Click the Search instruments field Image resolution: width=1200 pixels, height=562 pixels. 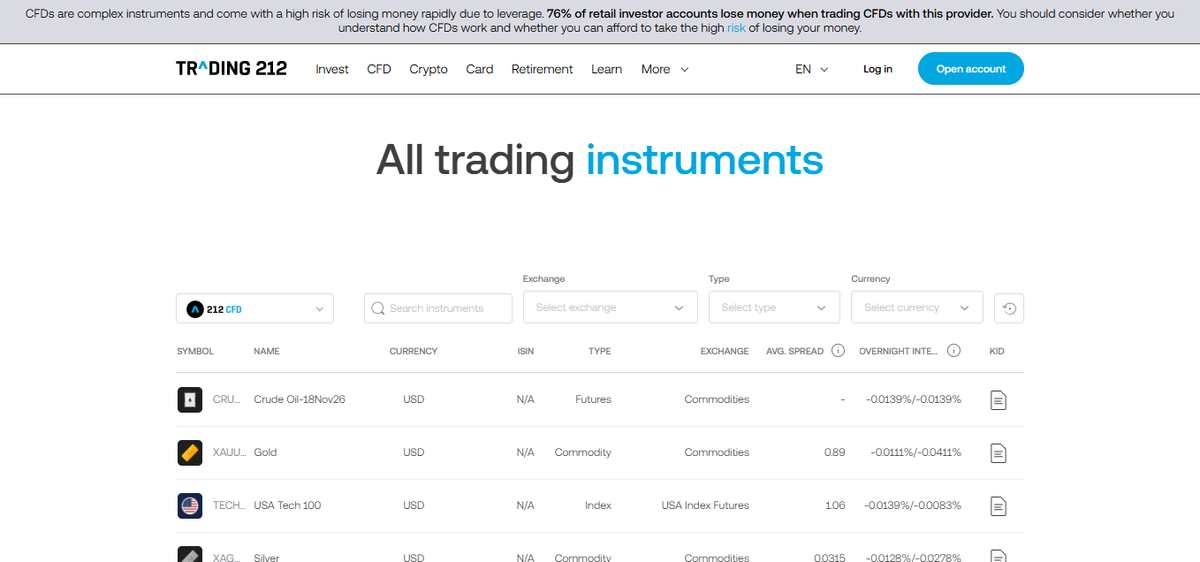[438, 308]
